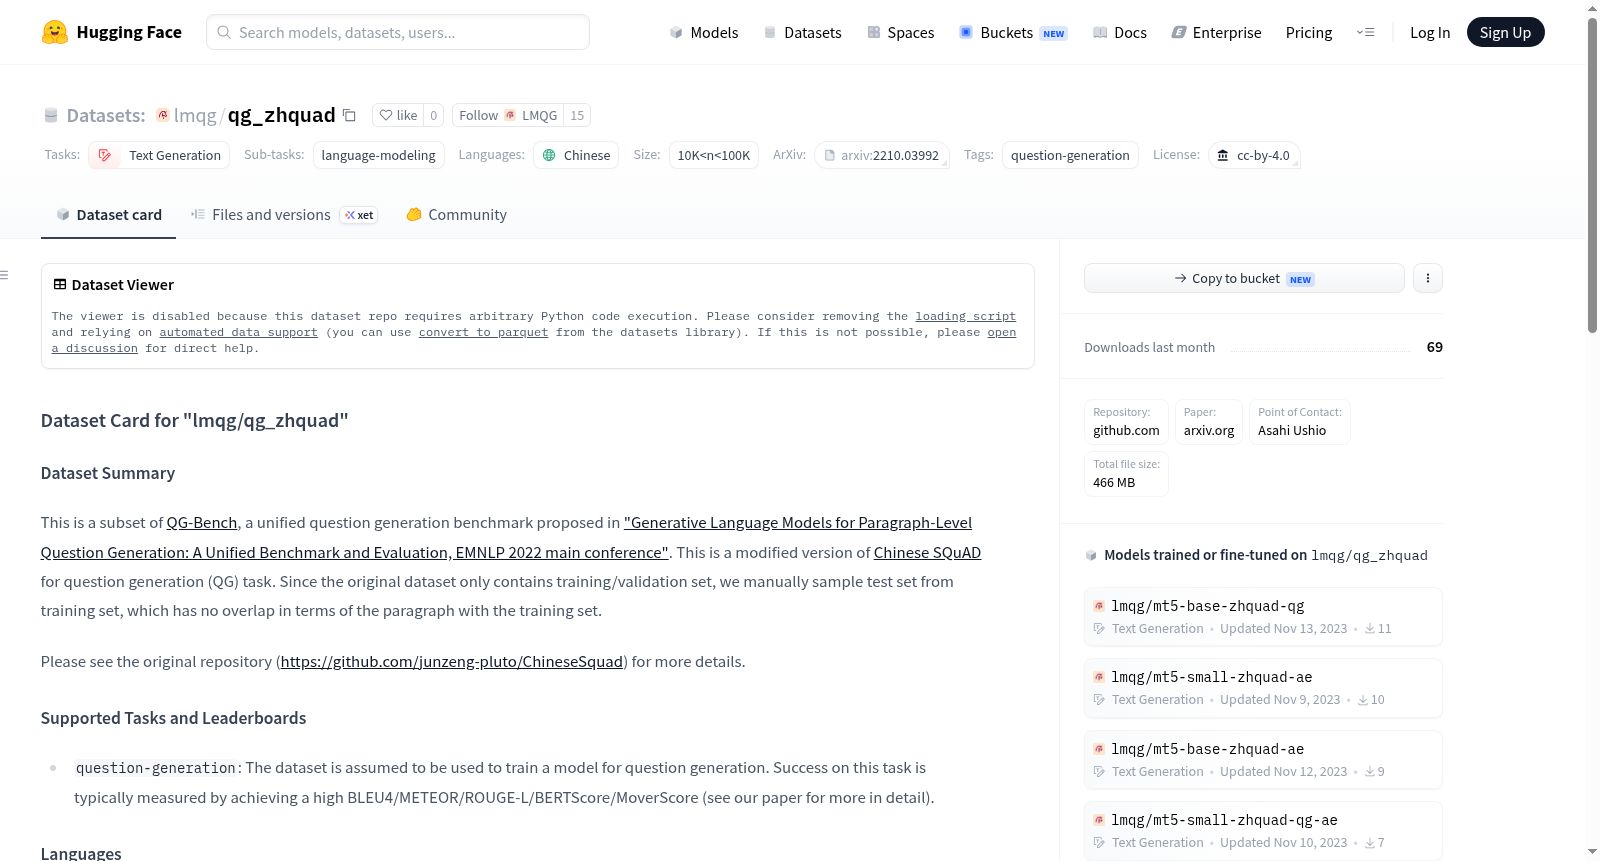Screen dimensions: 1600x861
Task: Click the Datasets stack icon beside title
Action: [x=51, y=115]
